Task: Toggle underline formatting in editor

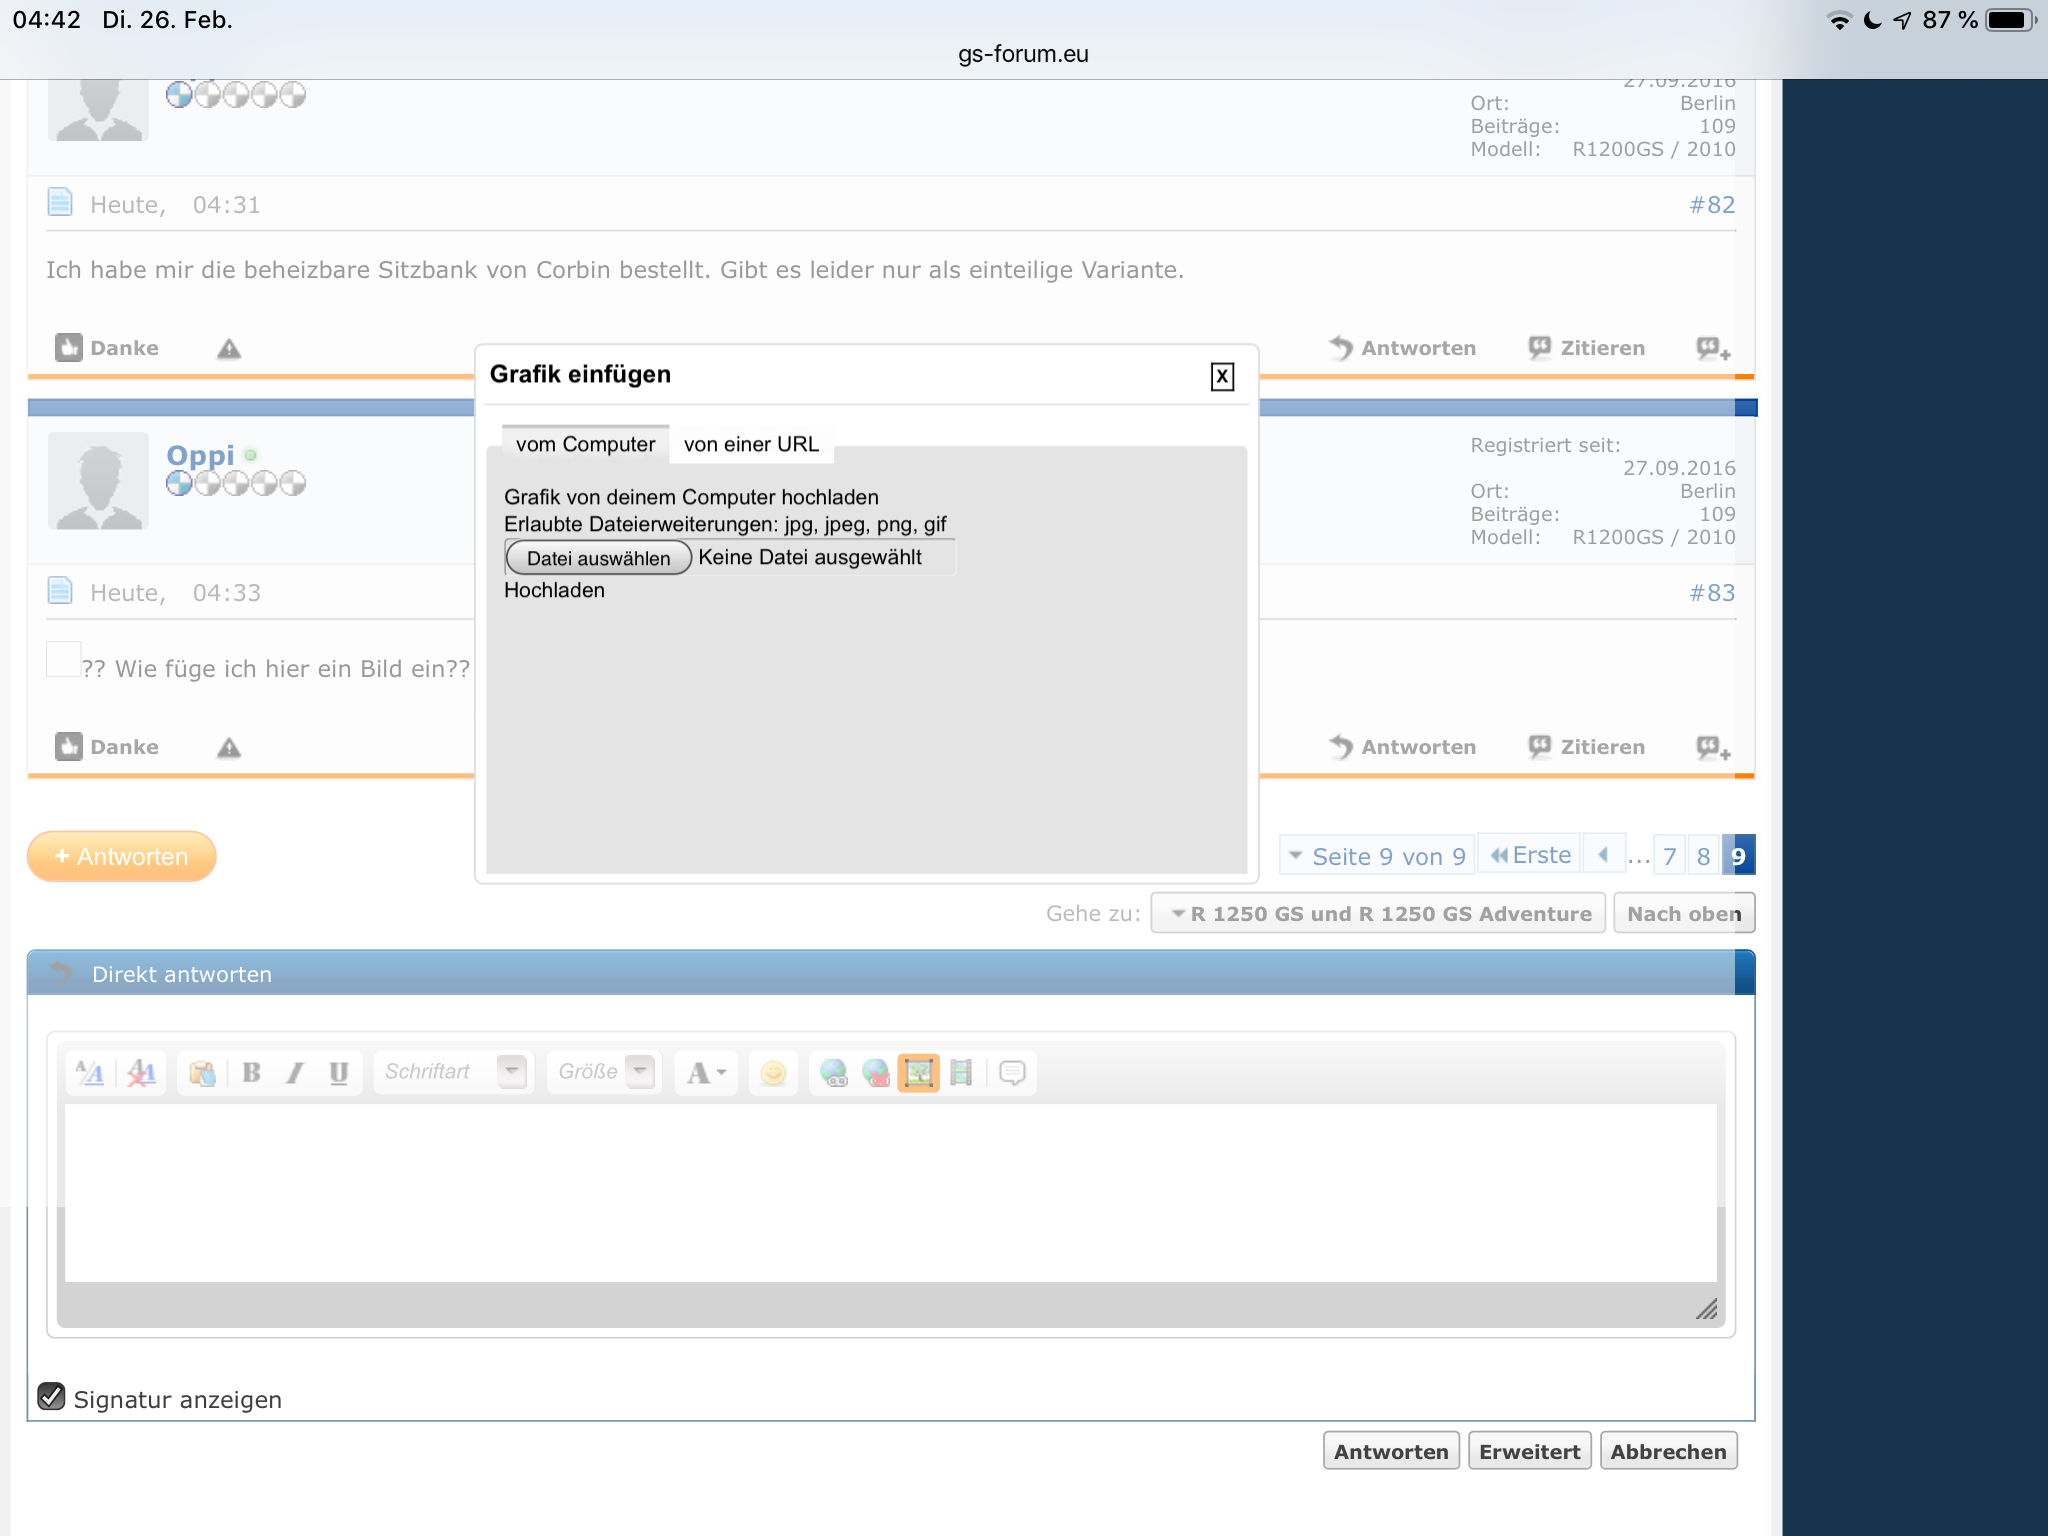Action: click(338, 1073)
